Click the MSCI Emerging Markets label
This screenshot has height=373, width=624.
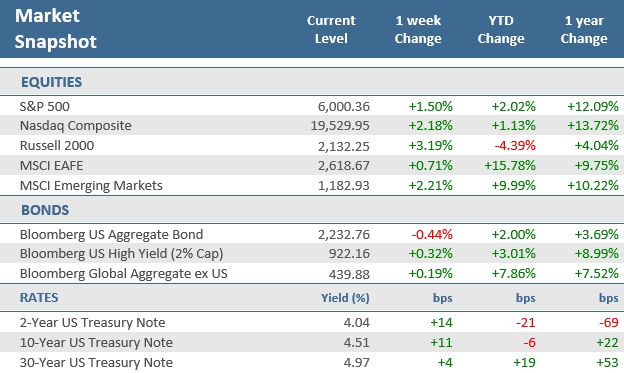coord(91,186)
